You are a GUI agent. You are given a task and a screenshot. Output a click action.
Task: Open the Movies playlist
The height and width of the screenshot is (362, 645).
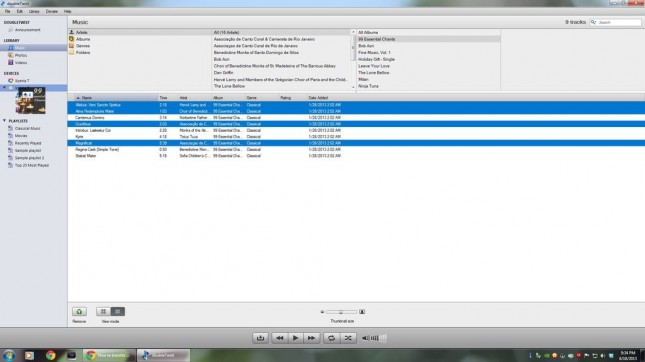(x=21, y=136)
